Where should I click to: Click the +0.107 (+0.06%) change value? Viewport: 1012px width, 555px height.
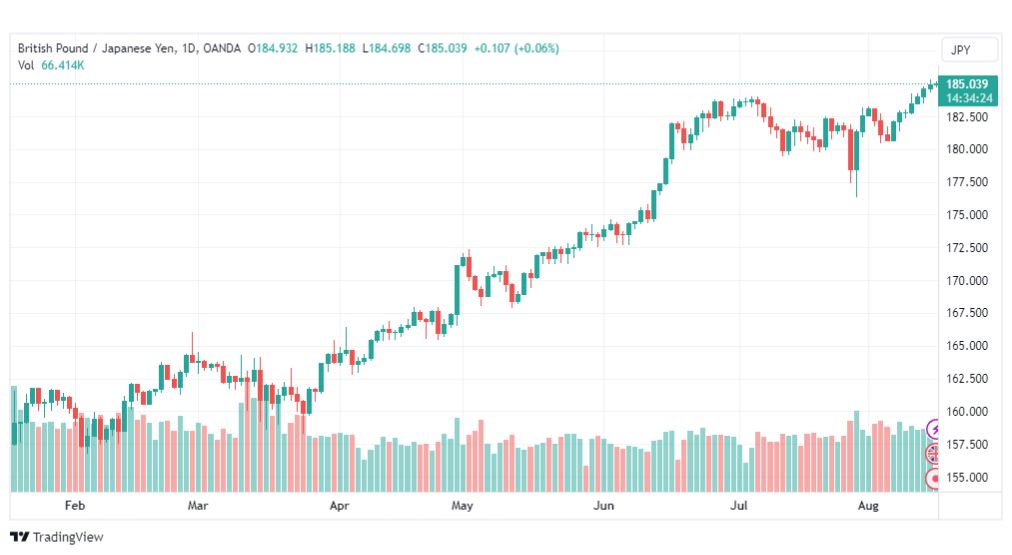tap(516, 48)
